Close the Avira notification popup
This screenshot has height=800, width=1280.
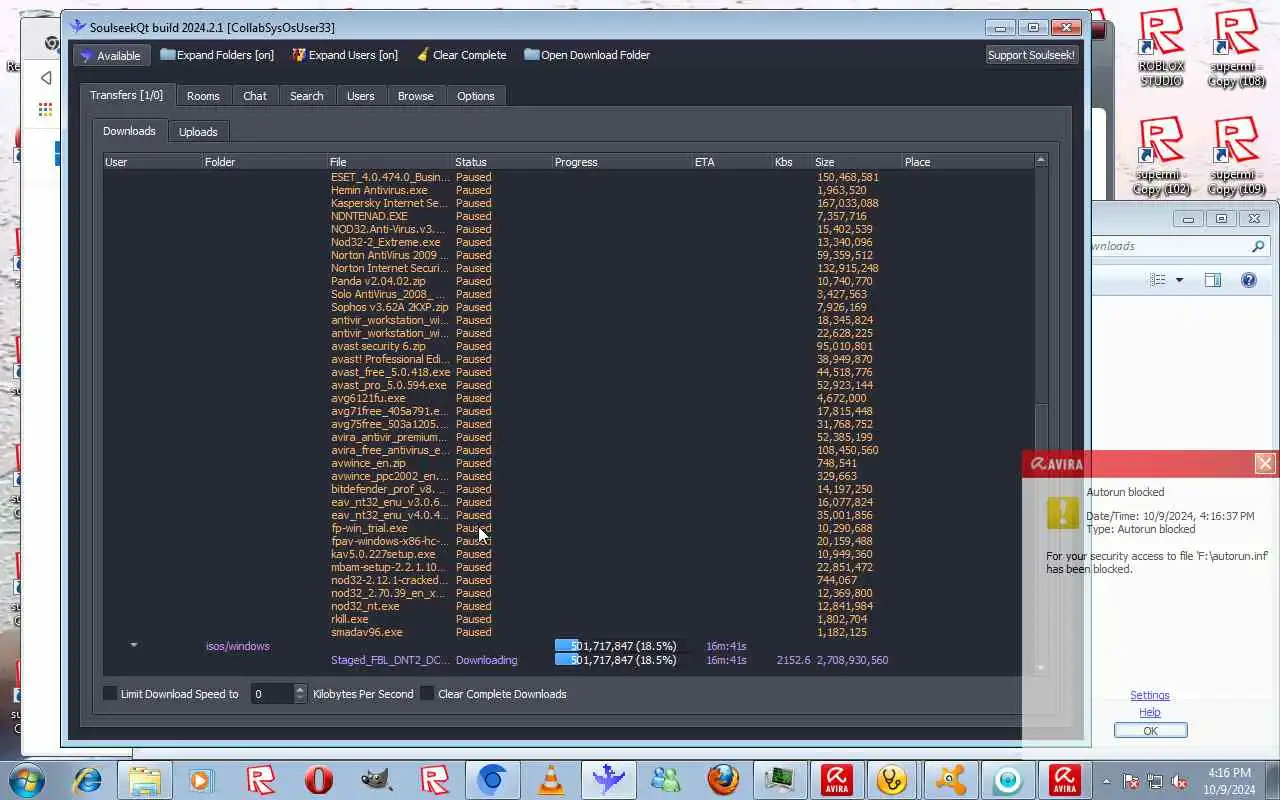pyautogui.click(x=1265, y=463)
